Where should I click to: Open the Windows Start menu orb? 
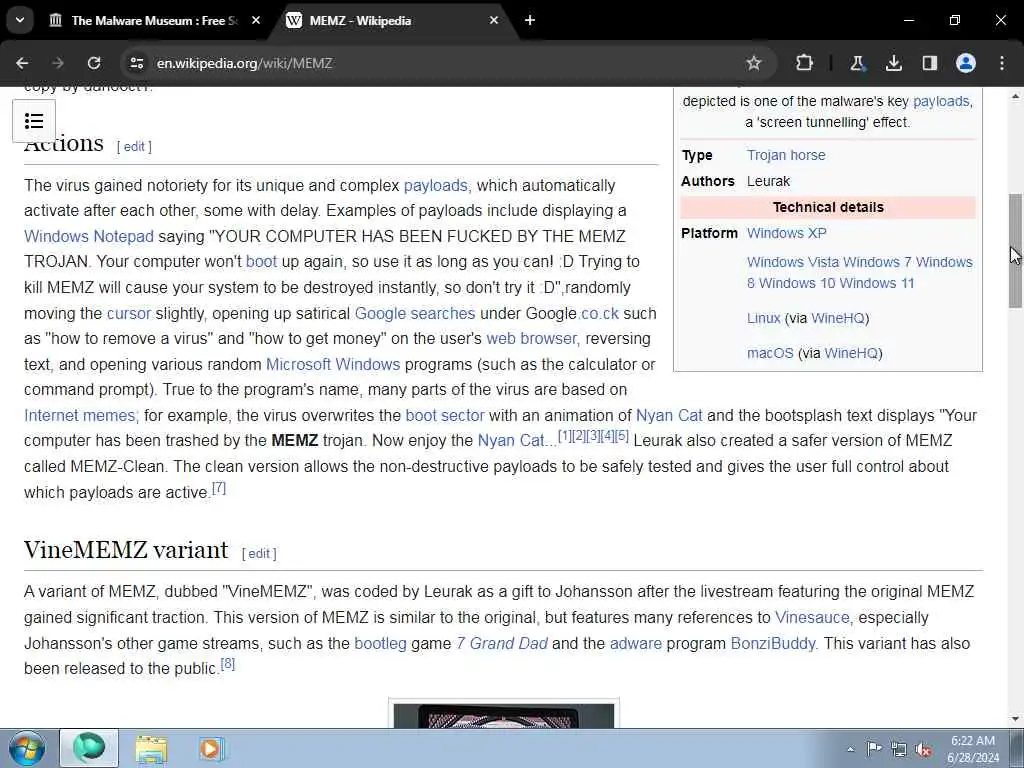(x=27, y=748)
